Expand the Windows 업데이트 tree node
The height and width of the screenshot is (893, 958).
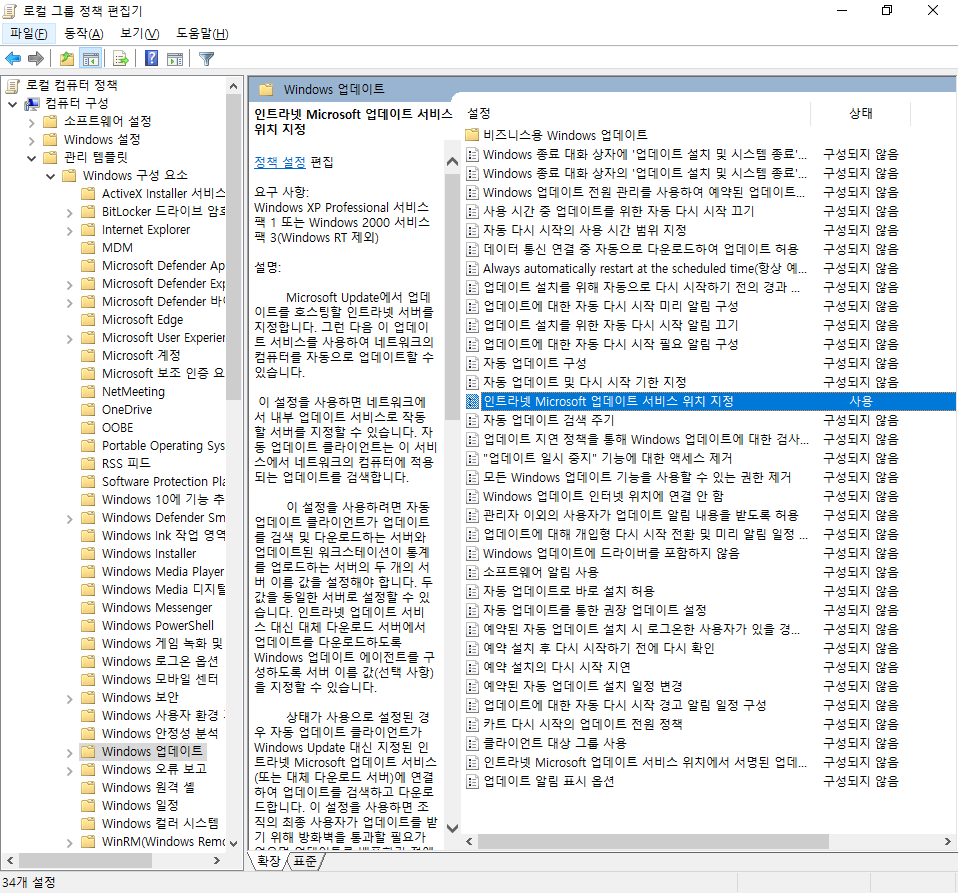pos(70,753)
